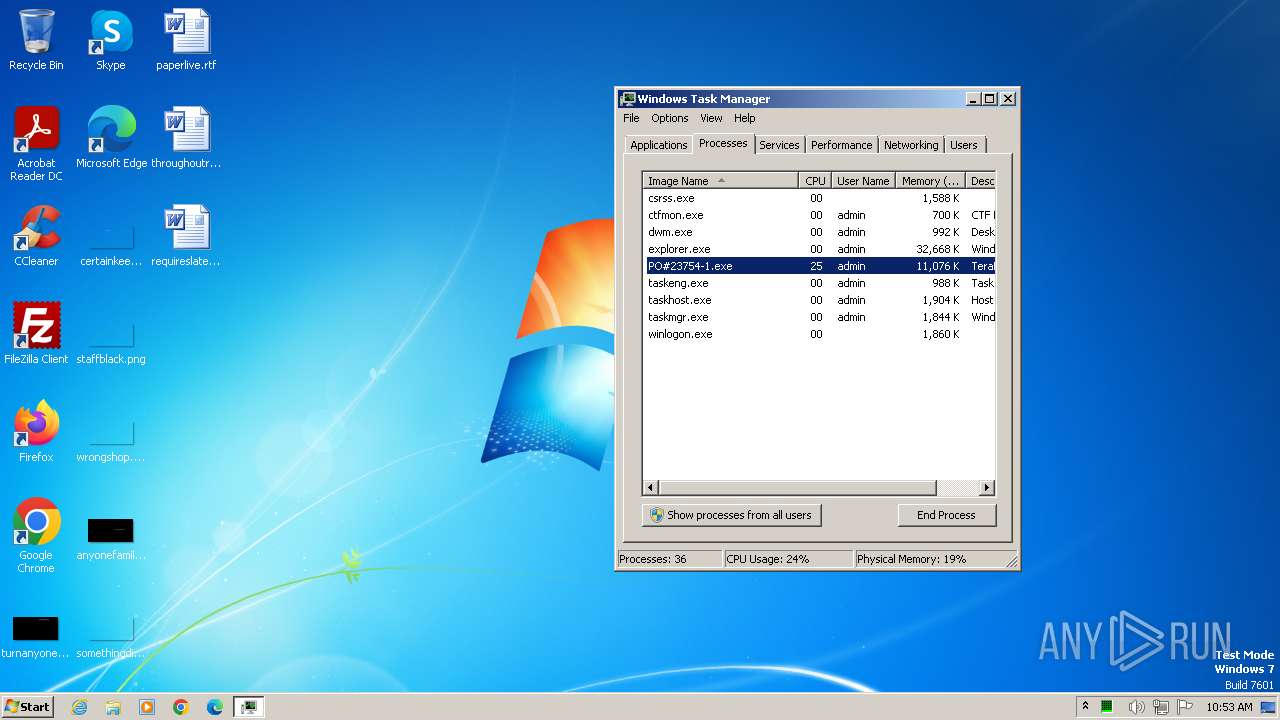
Task: Select the ctfmon.exe process row
Action: (819, 215)
